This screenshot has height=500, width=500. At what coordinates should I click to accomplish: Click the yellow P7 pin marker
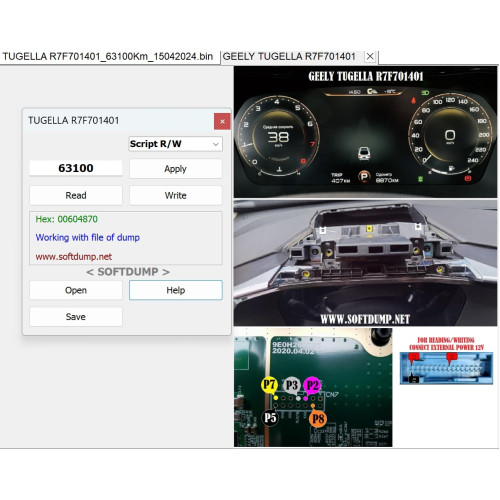point(269,385)
